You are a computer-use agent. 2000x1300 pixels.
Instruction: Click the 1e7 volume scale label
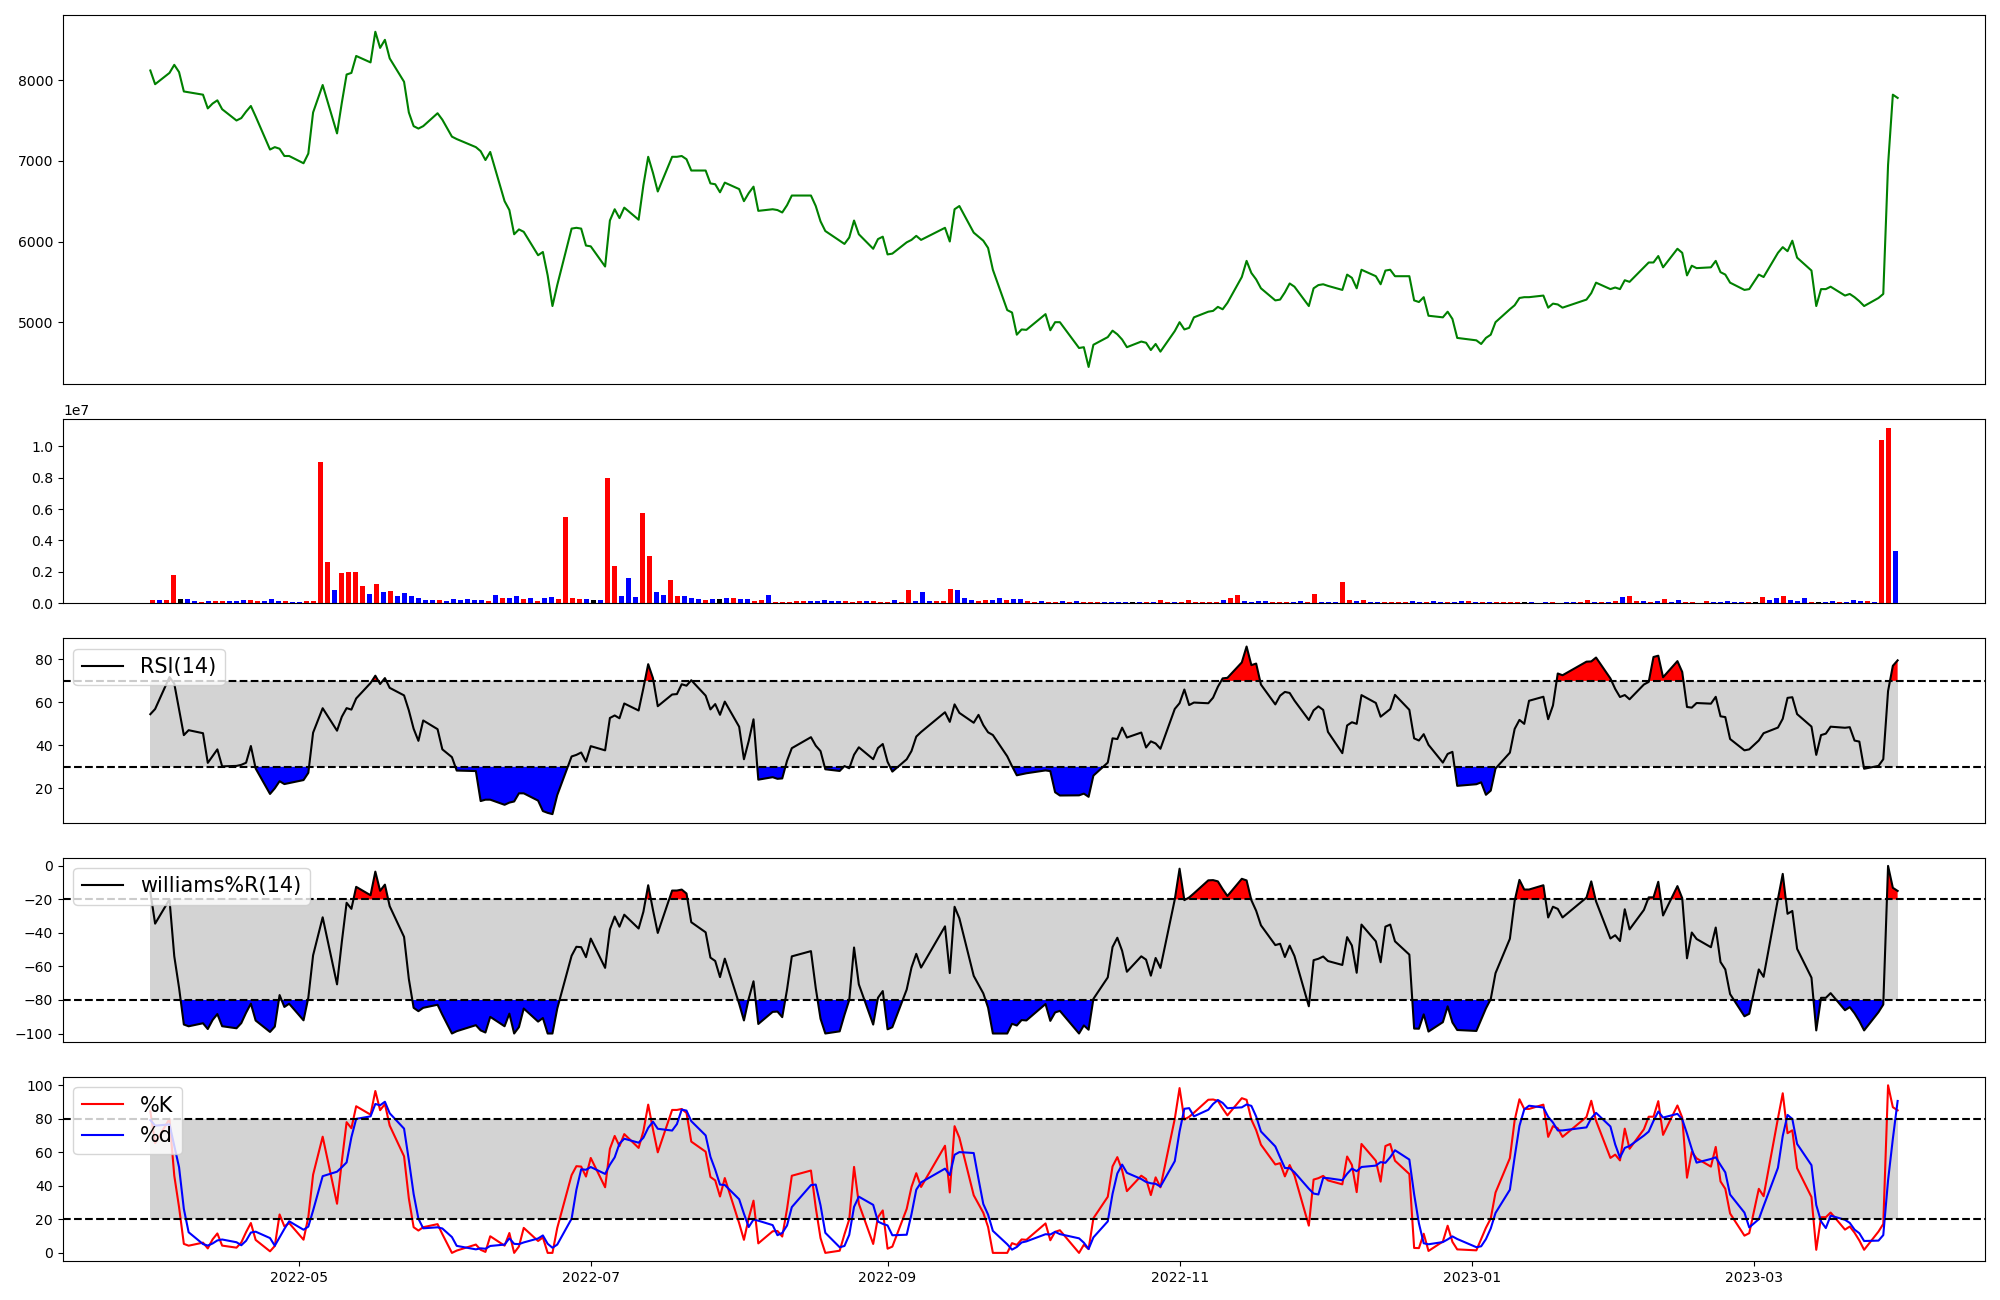pyautogui.click(x=77, y=411)
